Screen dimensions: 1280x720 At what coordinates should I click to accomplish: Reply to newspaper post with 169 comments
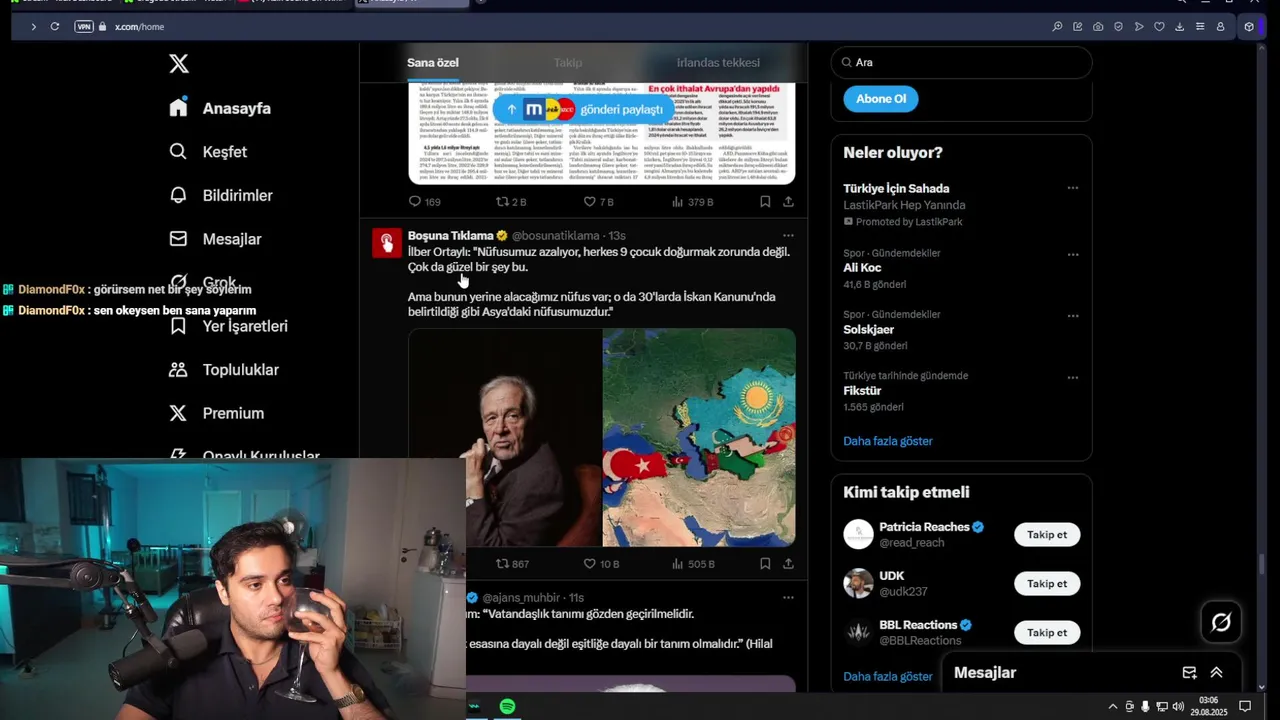point(425,201)
